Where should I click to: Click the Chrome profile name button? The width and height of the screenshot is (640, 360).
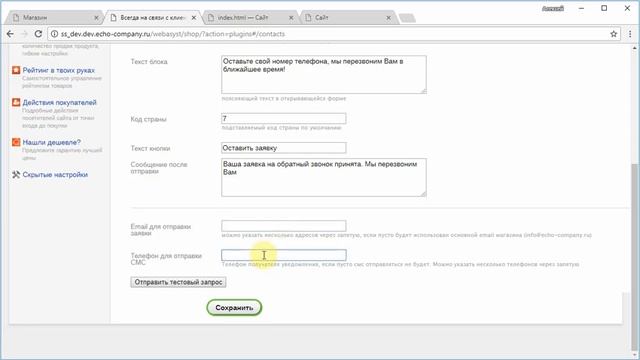point(553,8)
